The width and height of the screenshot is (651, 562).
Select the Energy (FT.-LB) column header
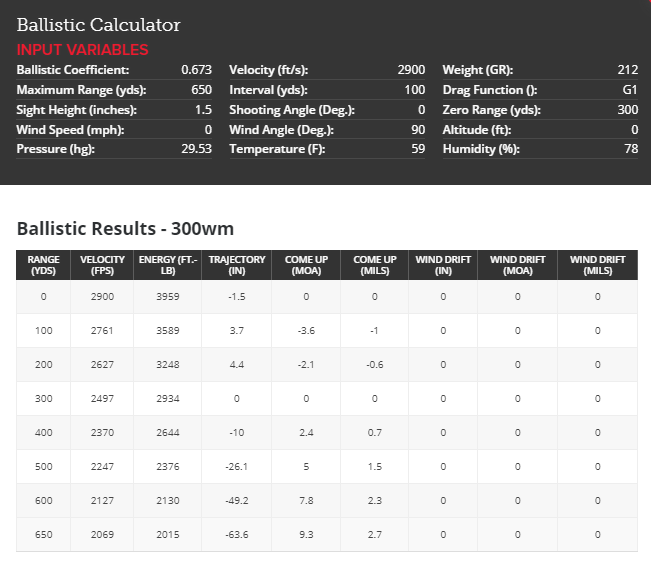click(x=168, y=265)
